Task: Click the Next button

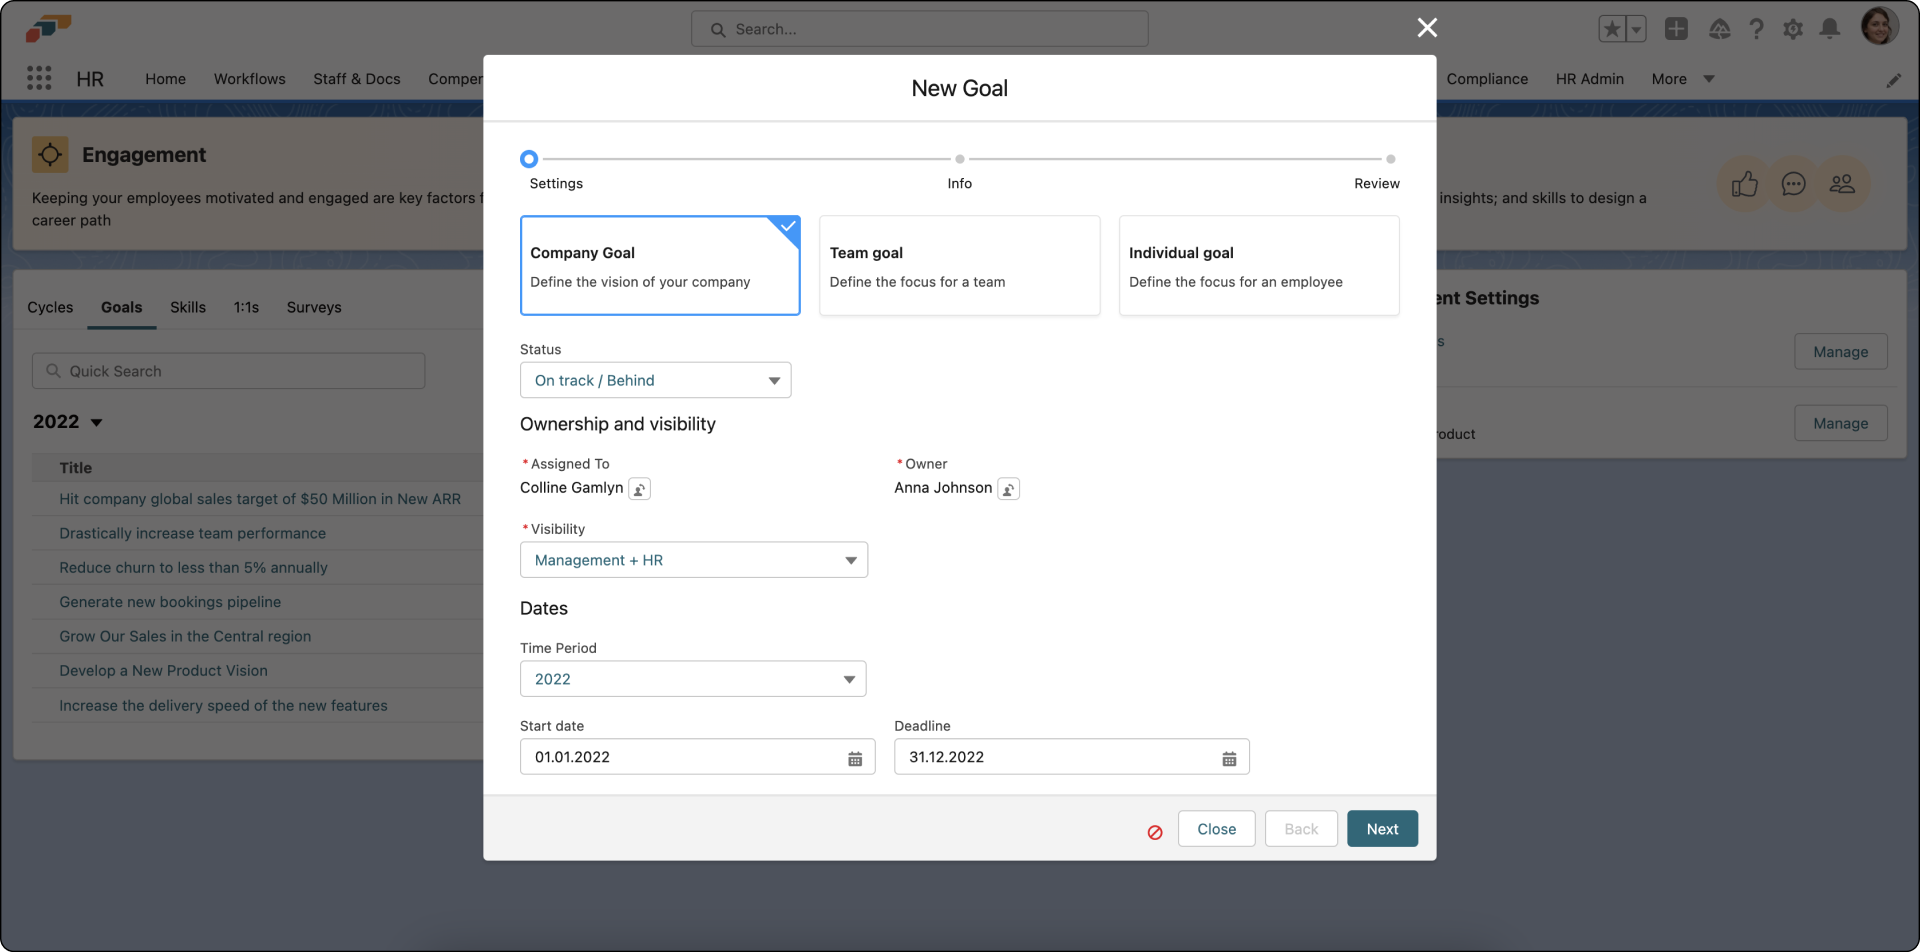Action: (1381, 828)
